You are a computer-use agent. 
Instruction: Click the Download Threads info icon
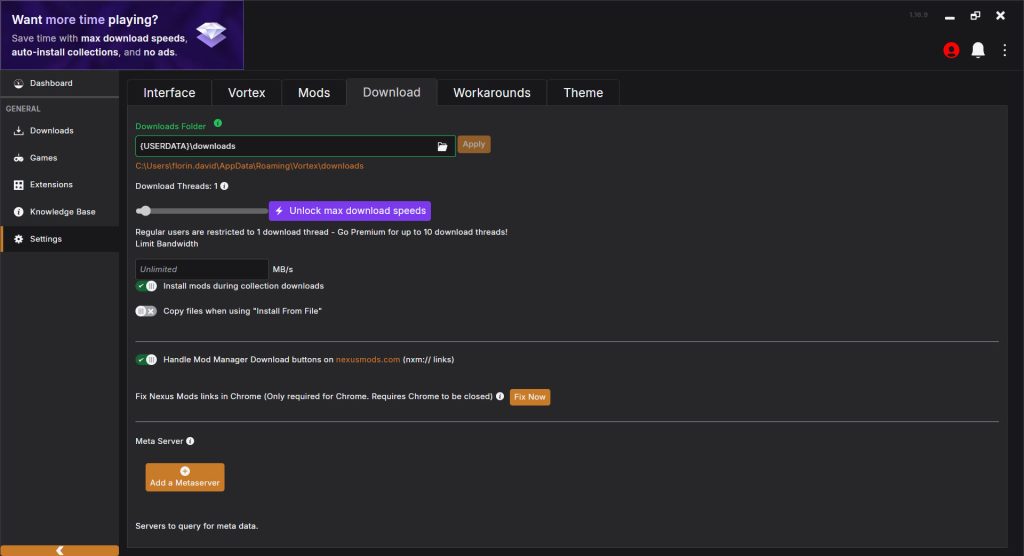pos(225,186)
